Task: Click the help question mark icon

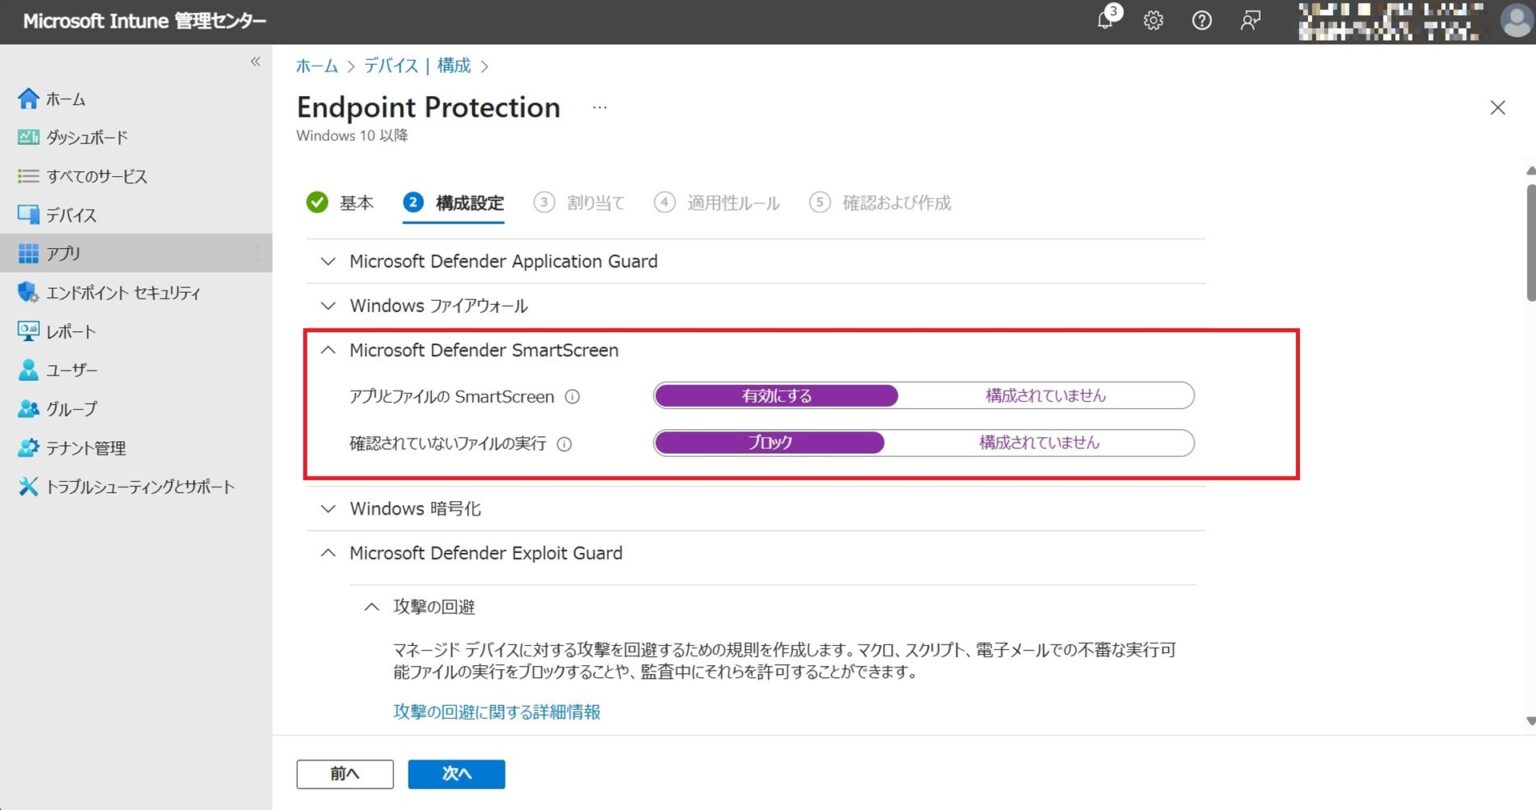Action: point(1202,20)
